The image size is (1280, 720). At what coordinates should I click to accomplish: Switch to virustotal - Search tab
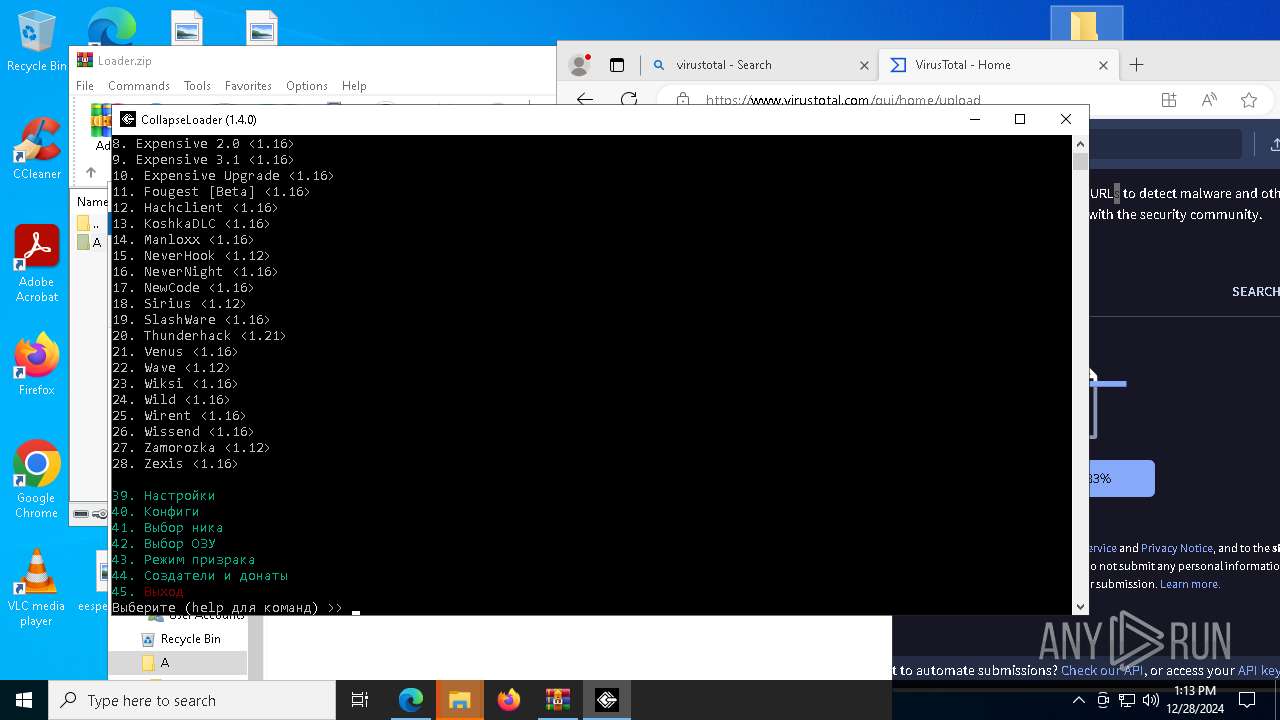(759, 65)
